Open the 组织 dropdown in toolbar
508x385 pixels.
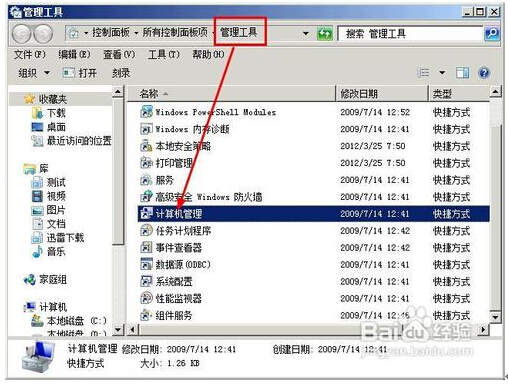[34, 73]
